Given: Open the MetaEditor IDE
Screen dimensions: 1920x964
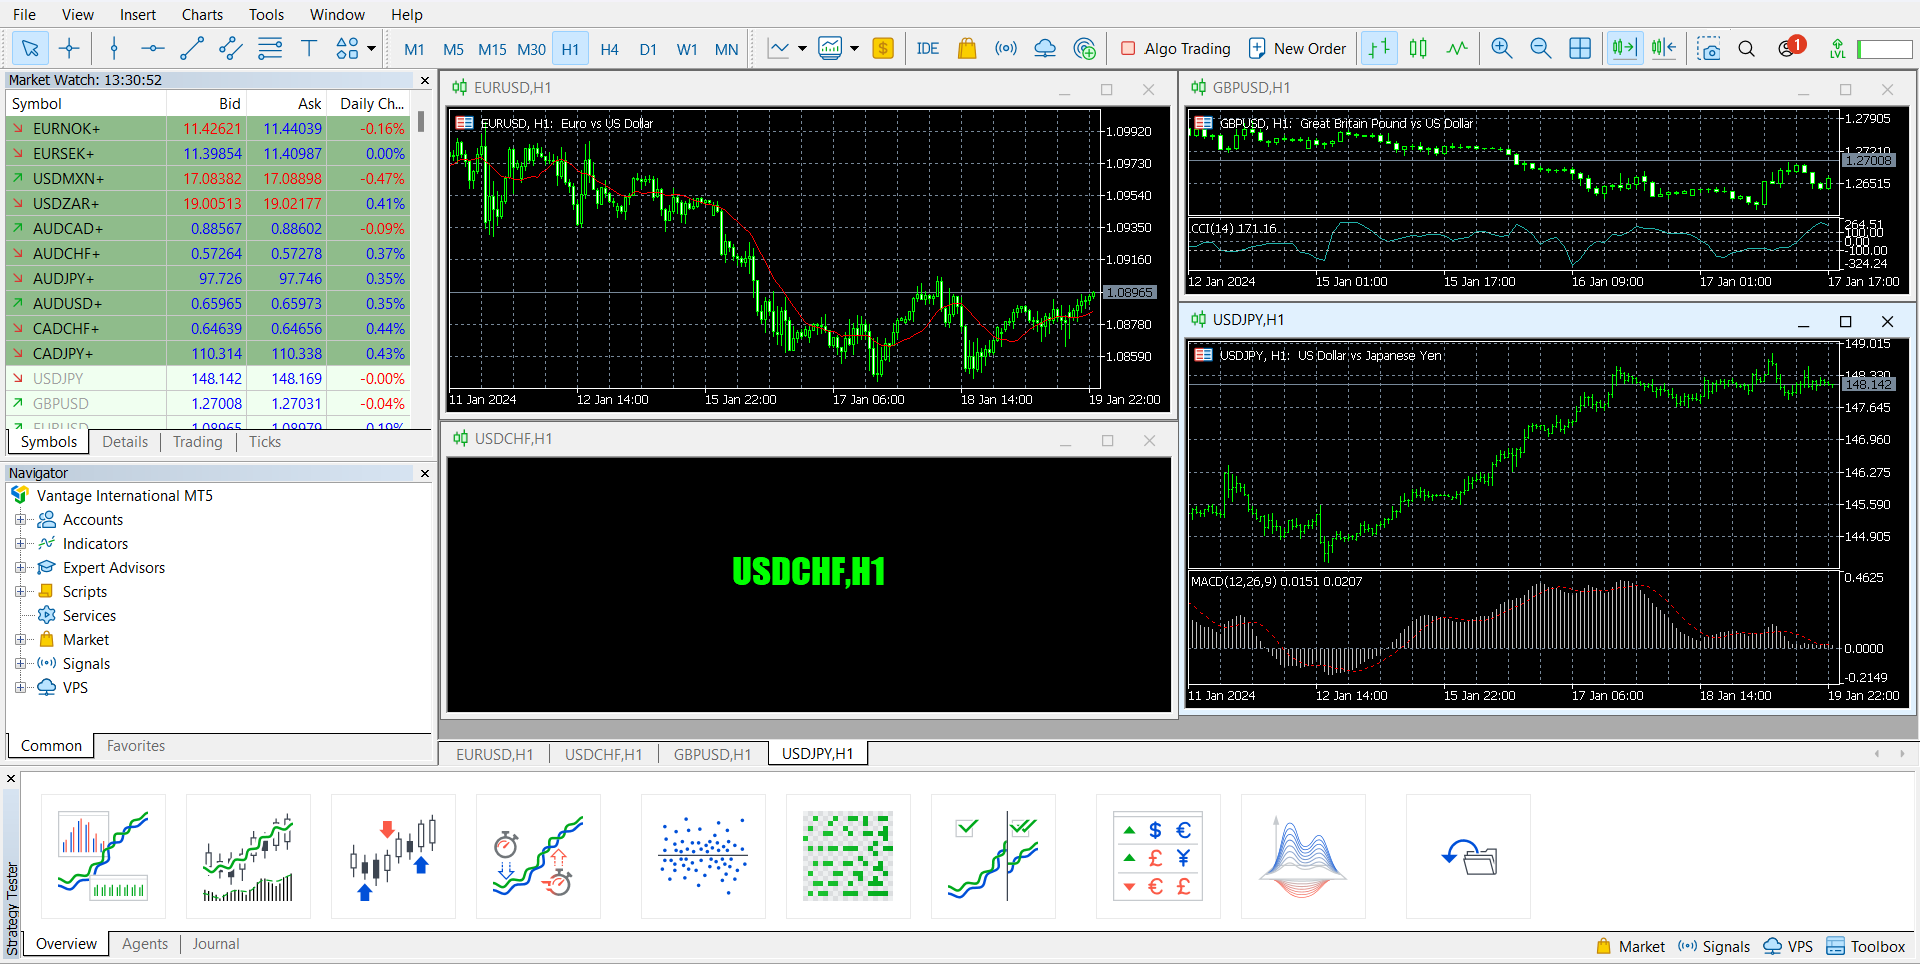Looking at the screenshot, I should pos(928,48).
